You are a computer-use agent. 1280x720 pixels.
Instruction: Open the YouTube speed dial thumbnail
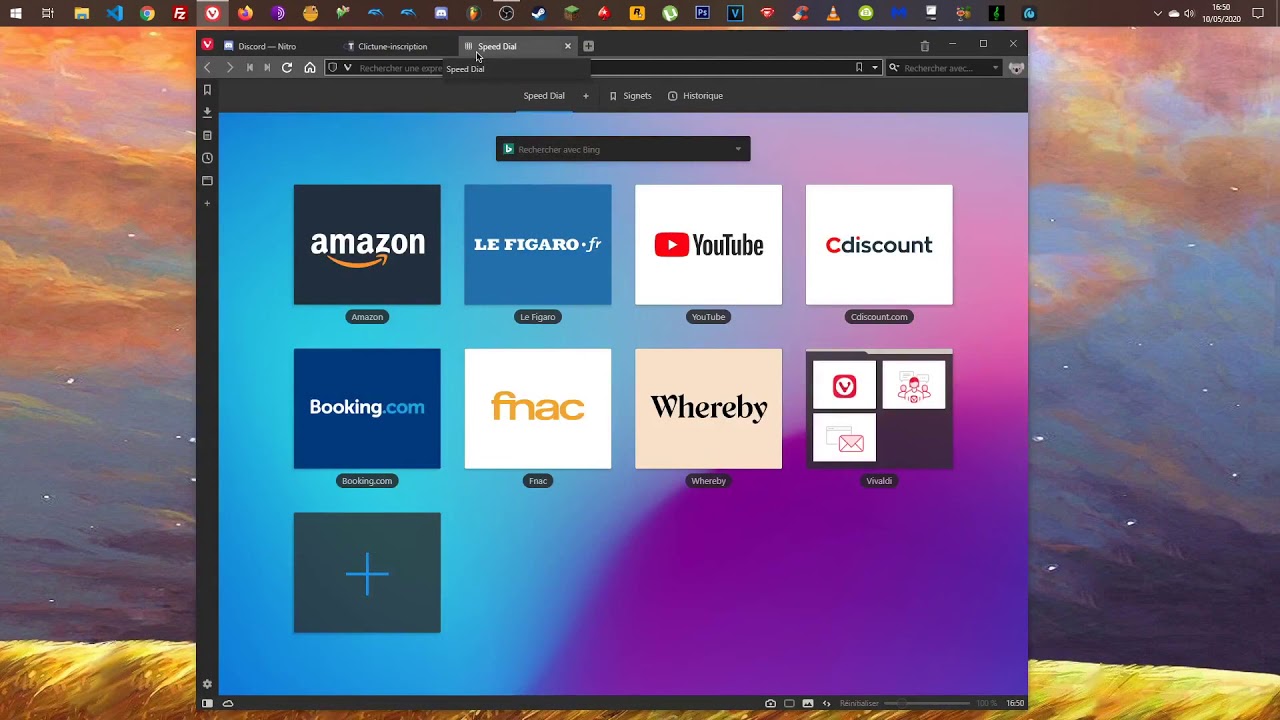(708, 245)
